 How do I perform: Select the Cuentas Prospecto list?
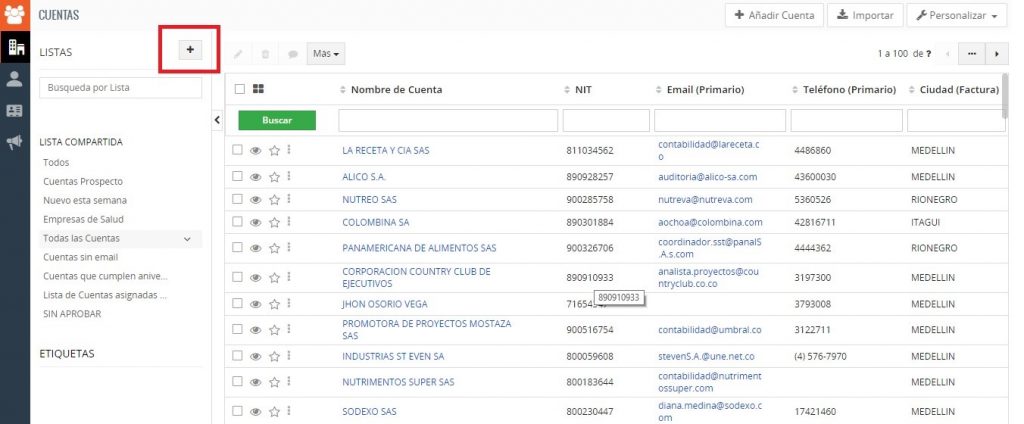coord(83,181)
